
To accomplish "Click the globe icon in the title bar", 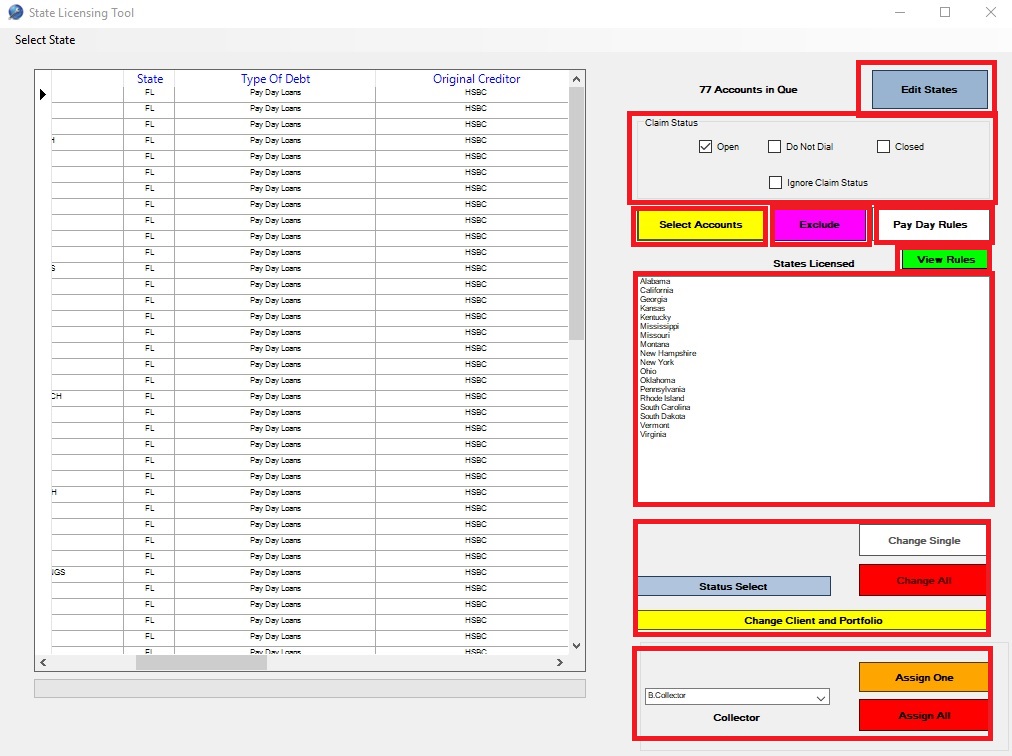I will [14, 12].
